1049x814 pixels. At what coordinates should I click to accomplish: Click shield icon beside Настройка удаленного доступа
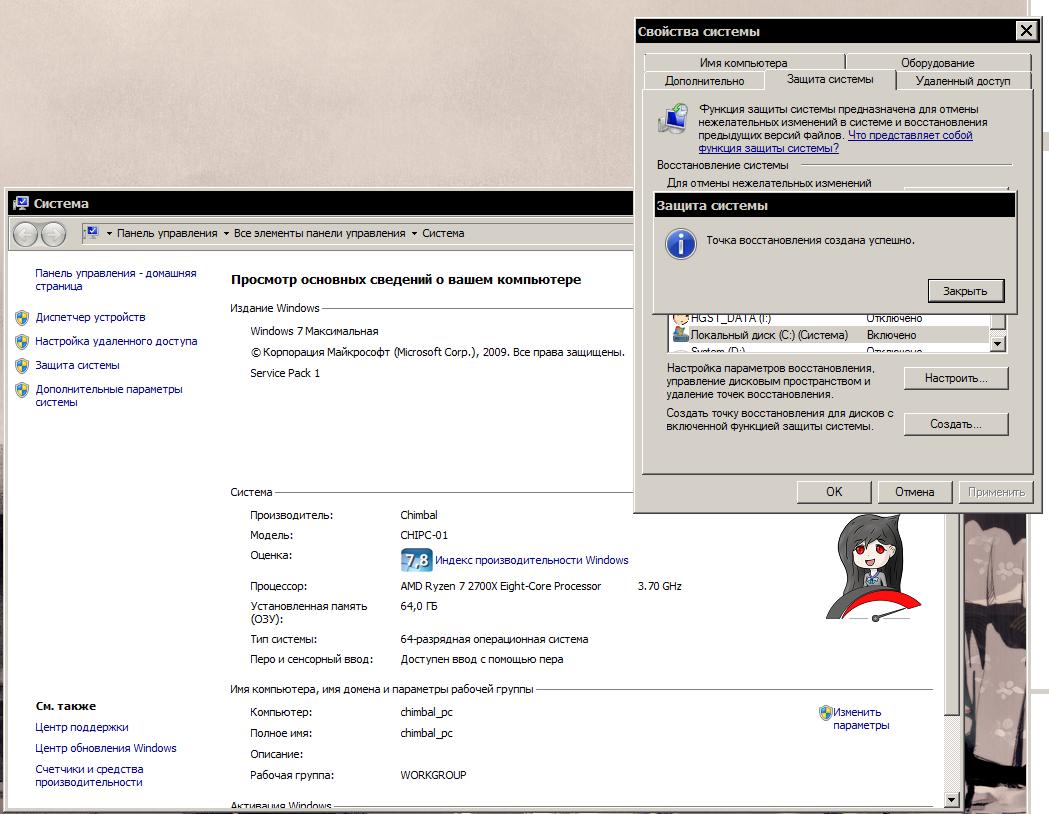point(22,342)
